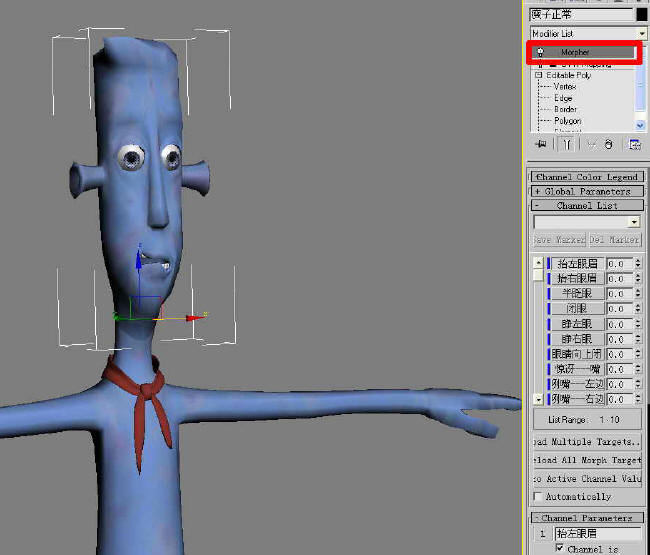
Task: Select the Morpher modifier in stack
Action: tap(583, 52)
